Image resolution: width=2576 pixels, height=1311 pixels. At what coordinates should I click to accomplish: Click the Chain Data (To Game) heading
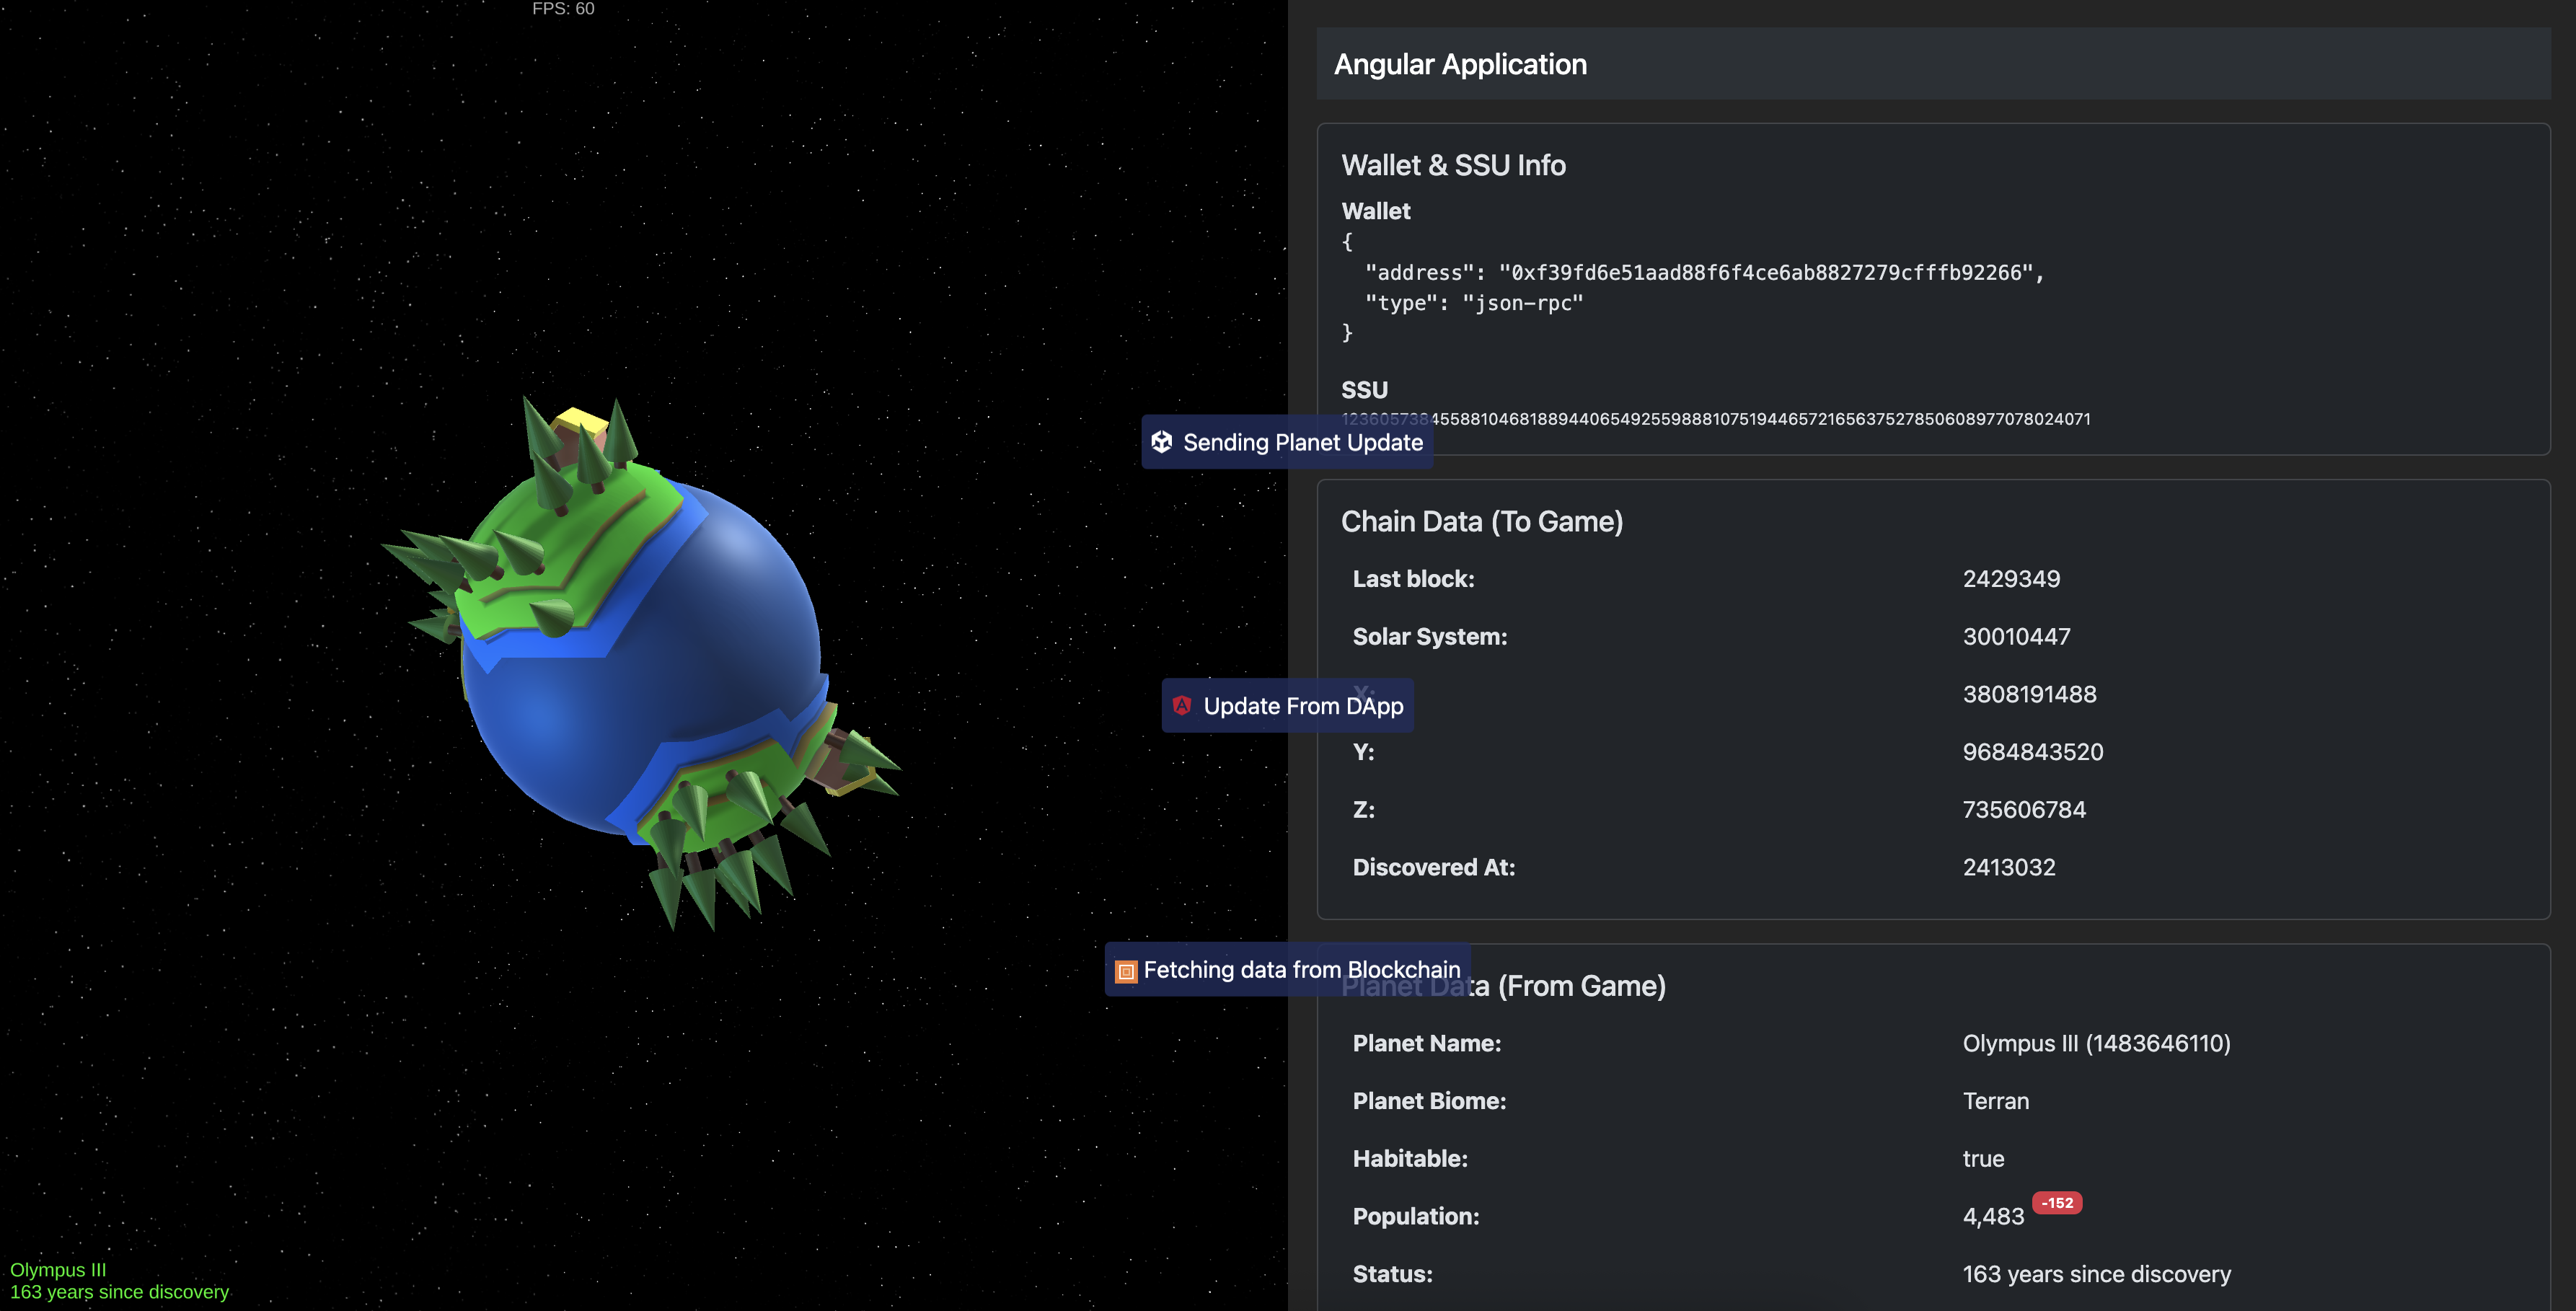tap(1481, 521)
